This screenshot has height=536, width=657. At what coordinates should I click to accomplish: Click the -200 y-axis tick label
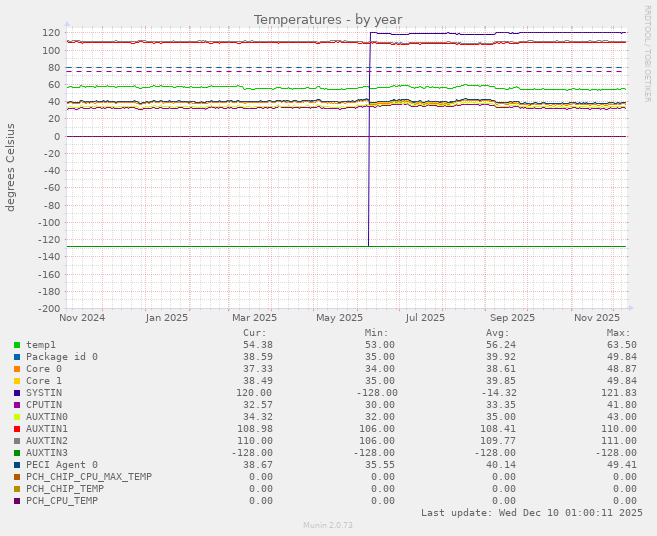pos(49,308)
